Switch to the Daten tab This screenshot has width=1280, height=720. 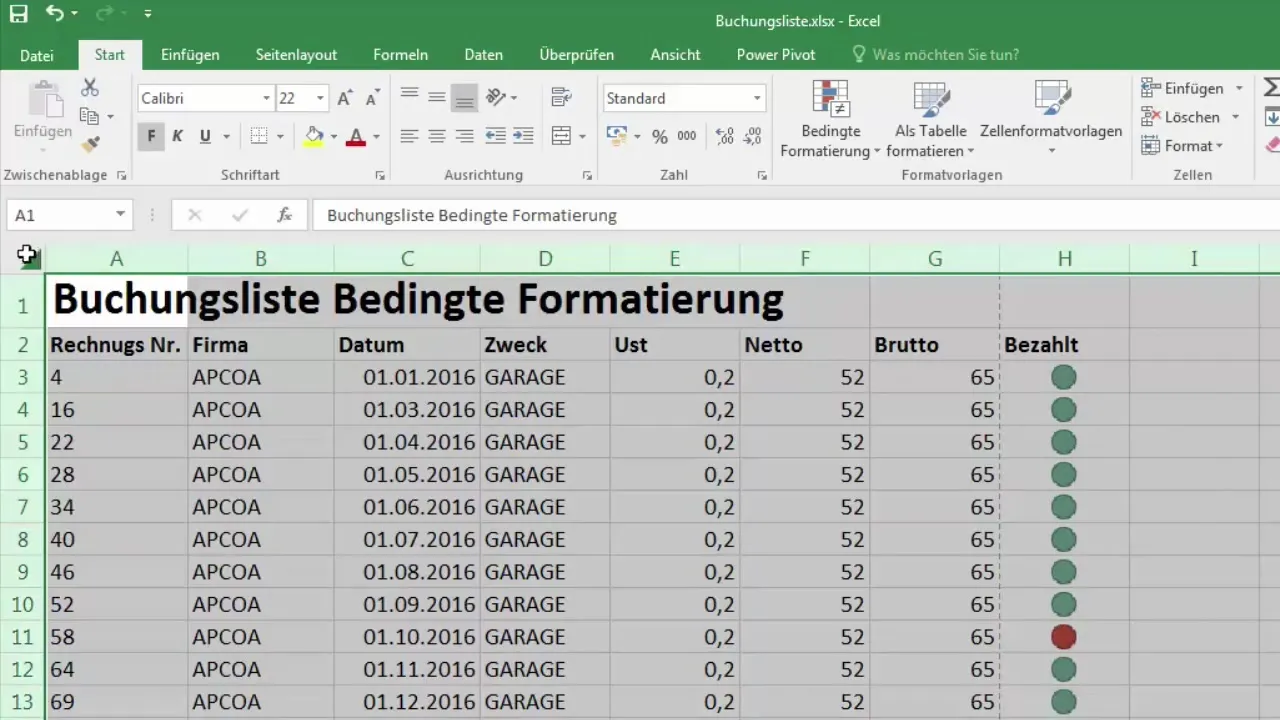point(484,55)
